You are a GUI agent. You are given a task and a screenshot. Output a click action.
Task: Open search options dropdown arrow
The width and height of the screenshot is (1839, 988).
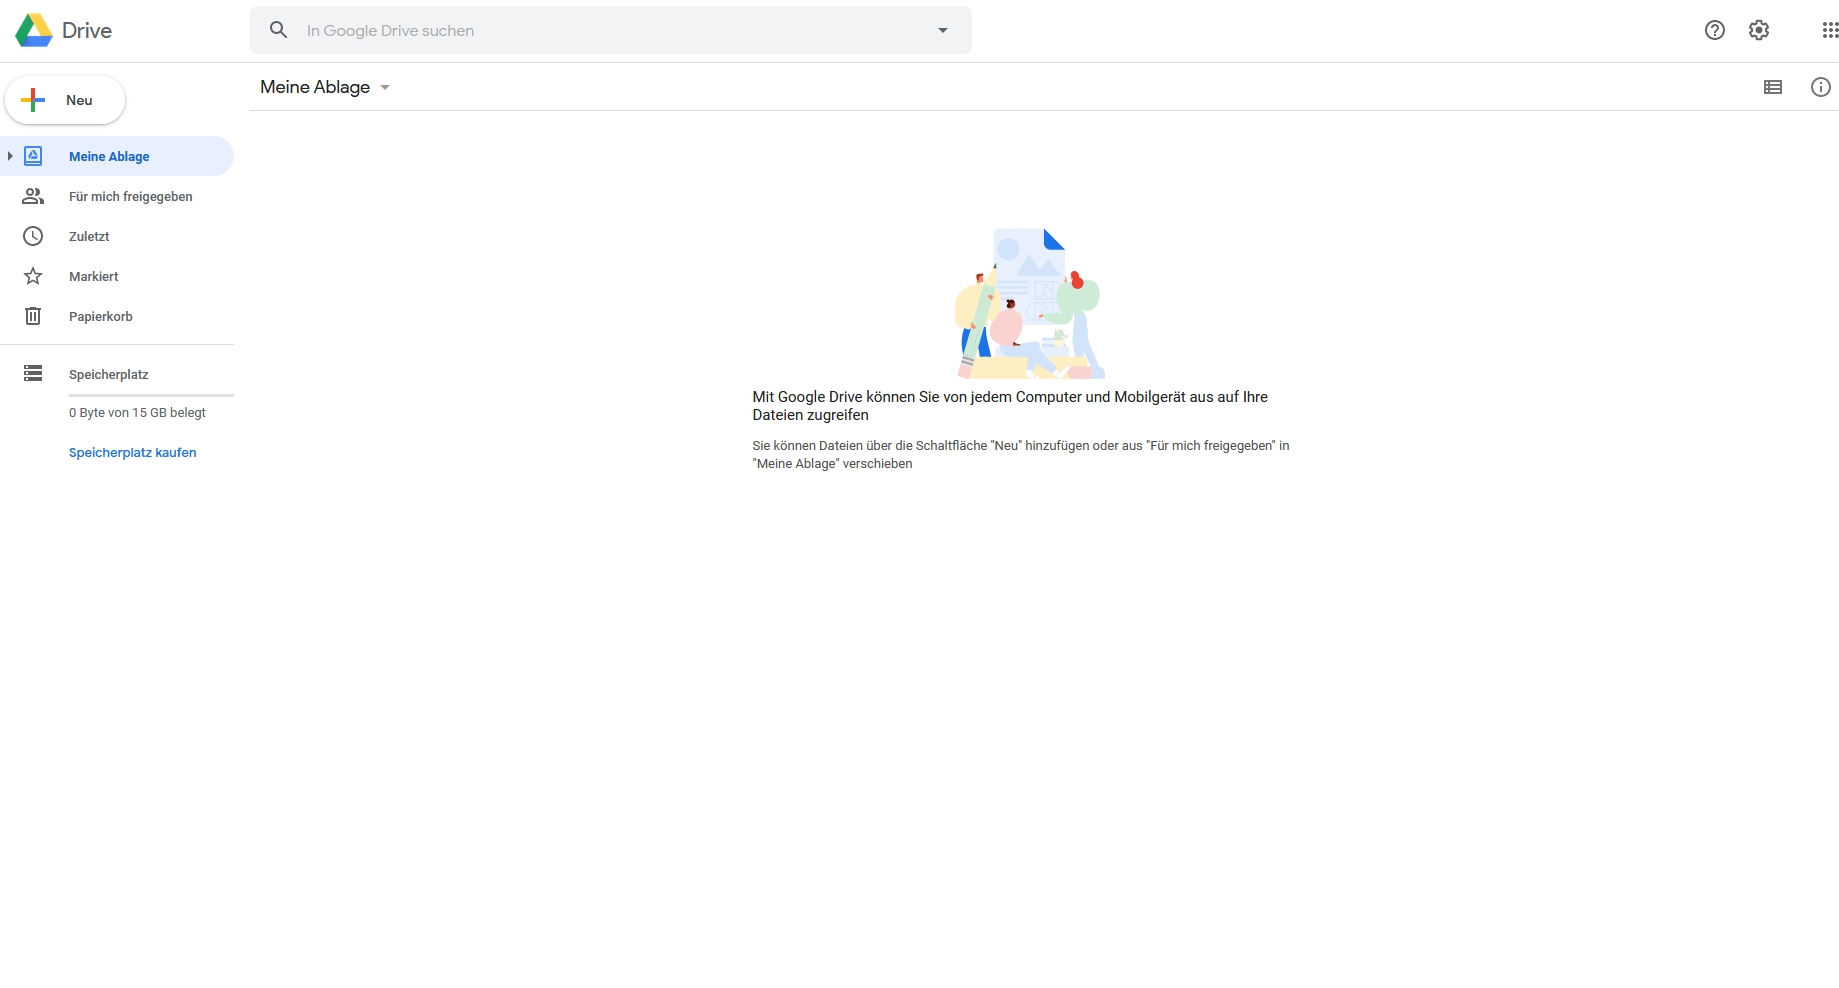pyautogui.click(x=942, y=30)
